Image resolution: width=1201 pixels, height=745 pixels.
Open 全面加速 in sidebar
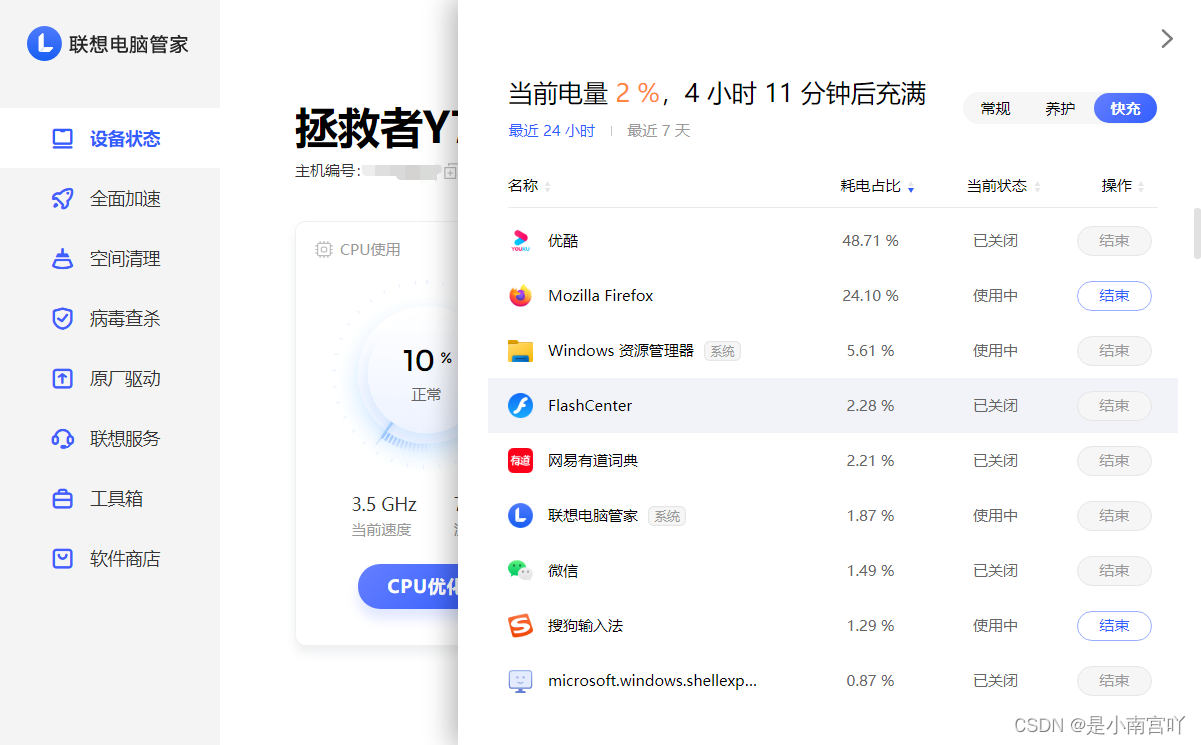coord(110,198)
